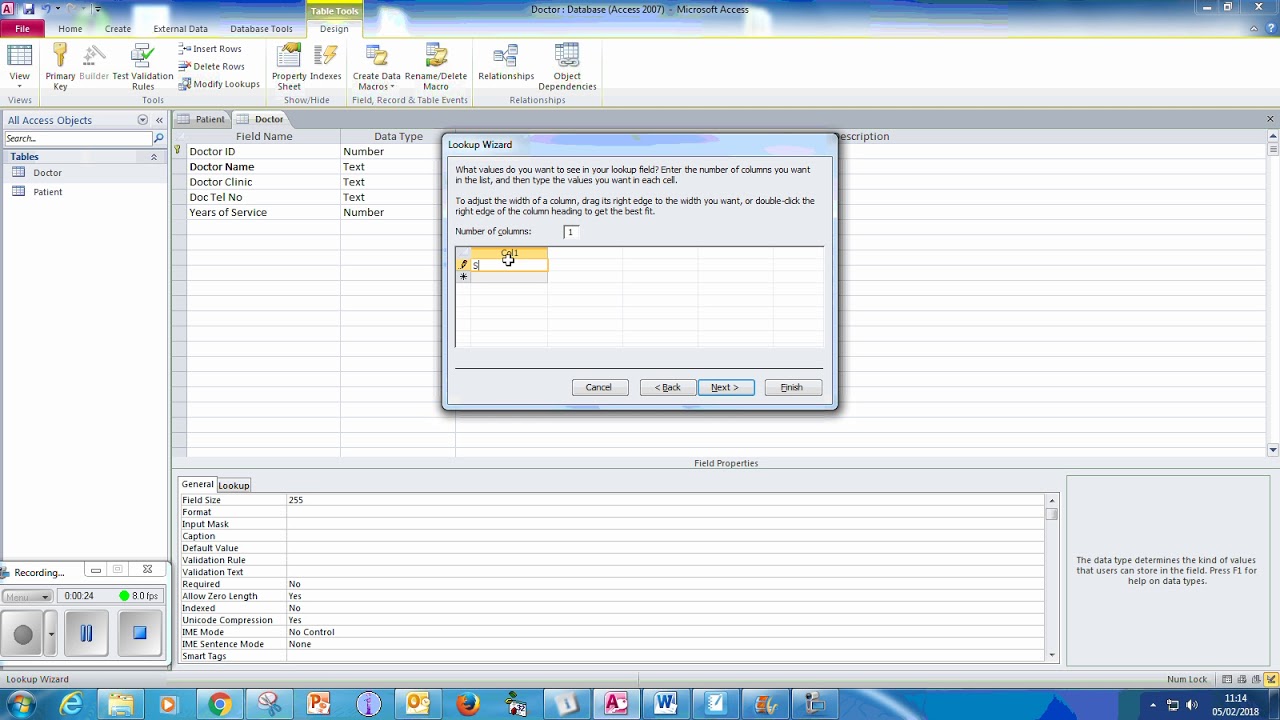Image resolution: width=1280 pixels, height=720 pixels.
Task: Open Patient table in navigation pane
Action: click(47, 192)
